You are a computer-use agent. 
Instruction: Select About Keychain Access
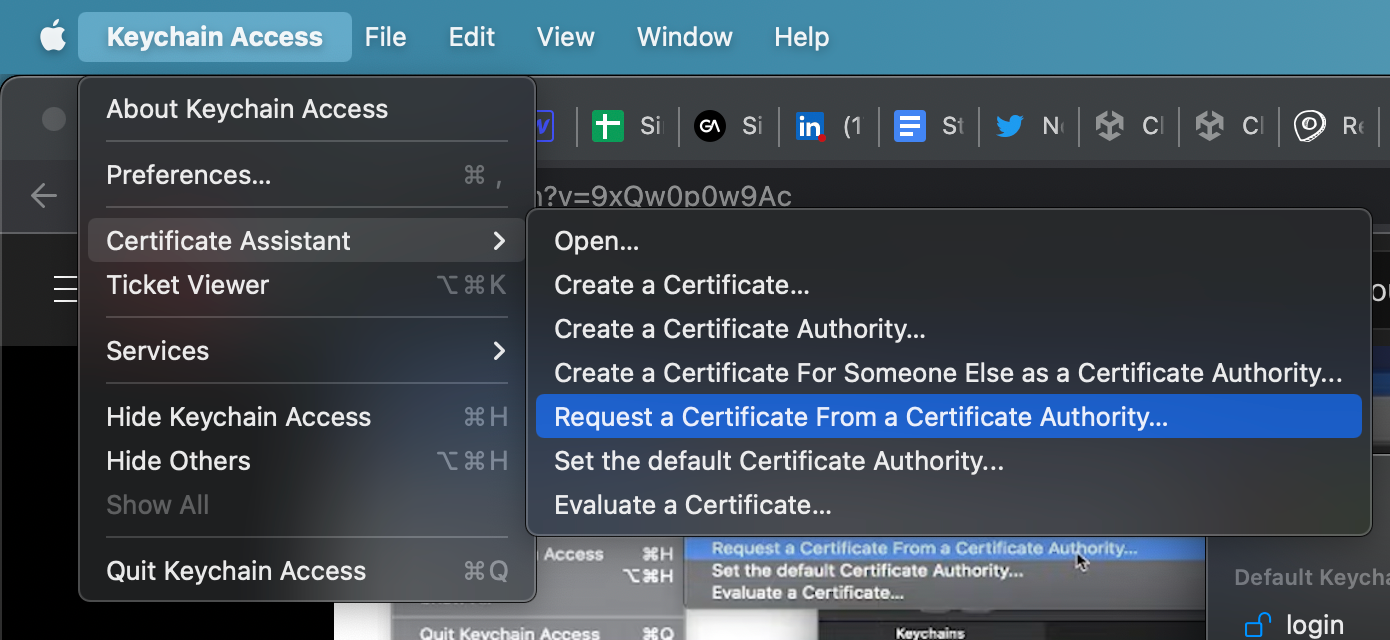pyautogui.click(x=307, y=109)
